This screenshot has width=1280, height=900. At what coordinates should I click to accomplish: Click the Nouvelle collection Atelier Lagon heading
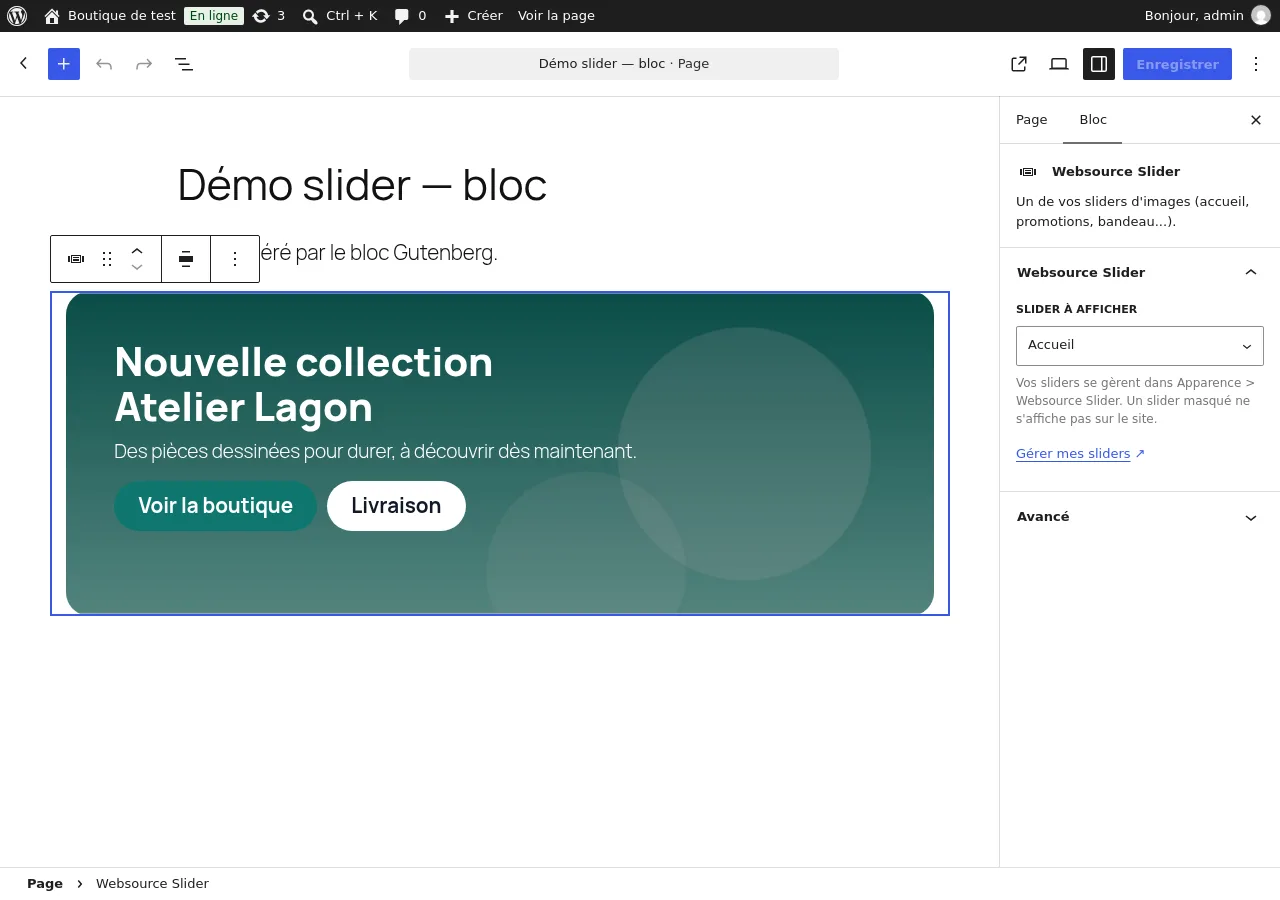point(304,385)
